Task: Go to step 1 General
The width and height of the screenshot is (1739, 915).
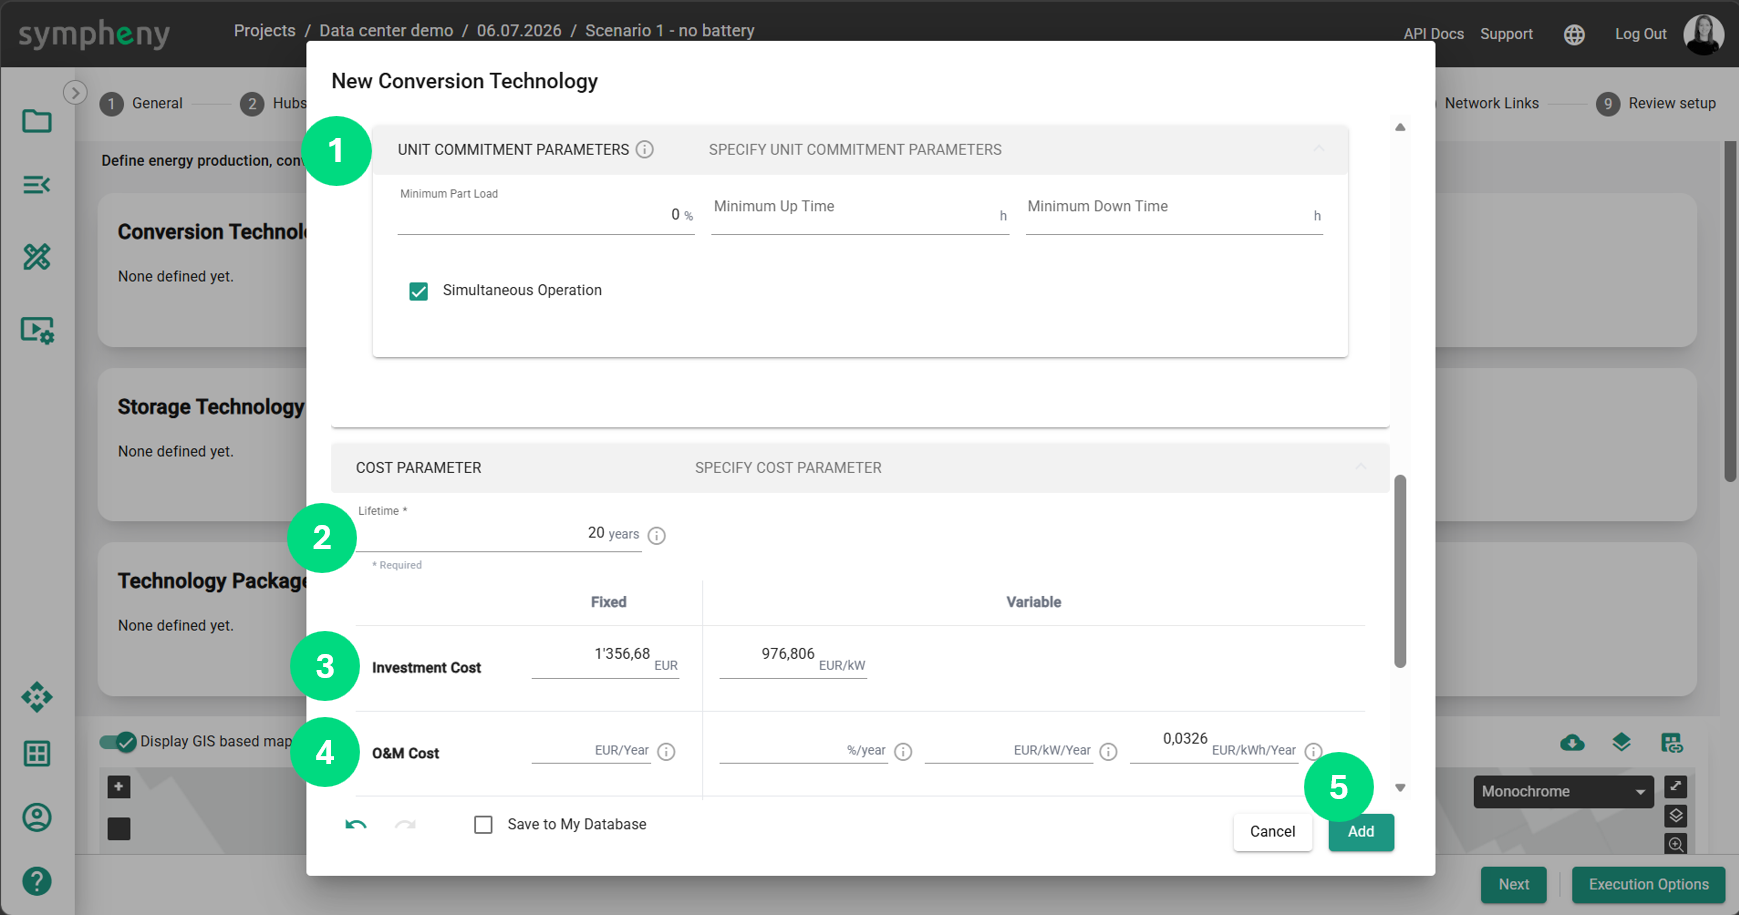Action: pyautogui.click(x=141, y=103)
